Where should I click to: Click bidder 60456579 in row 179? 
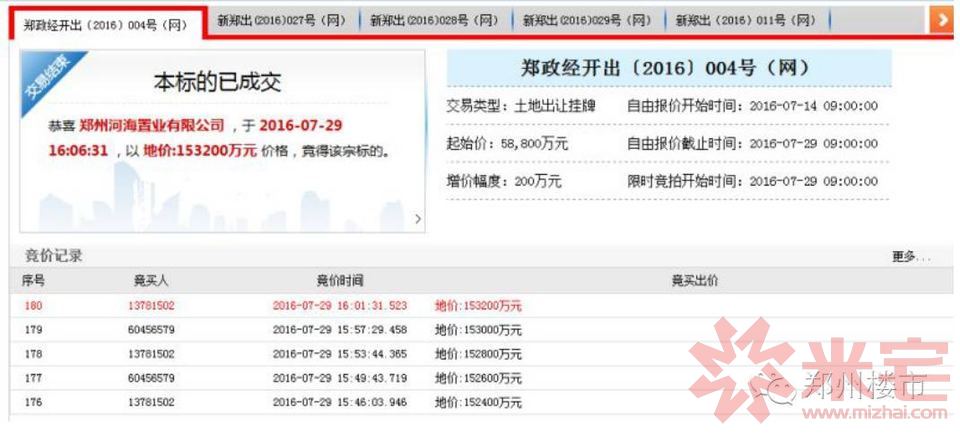151,330
